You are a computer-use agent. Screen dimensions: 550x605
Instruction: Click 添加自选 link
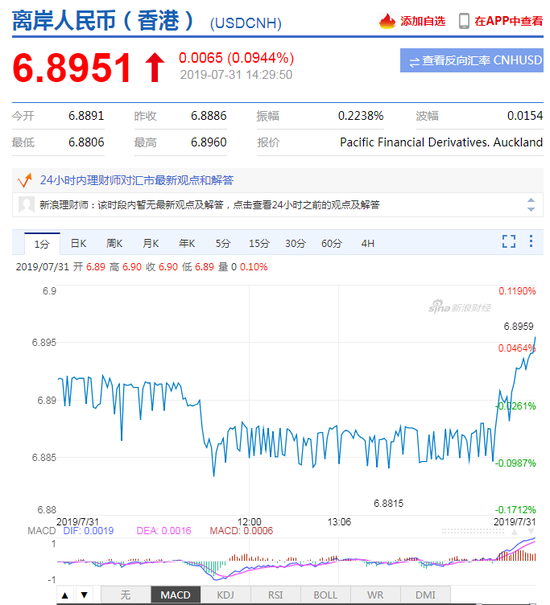(423, 21)
